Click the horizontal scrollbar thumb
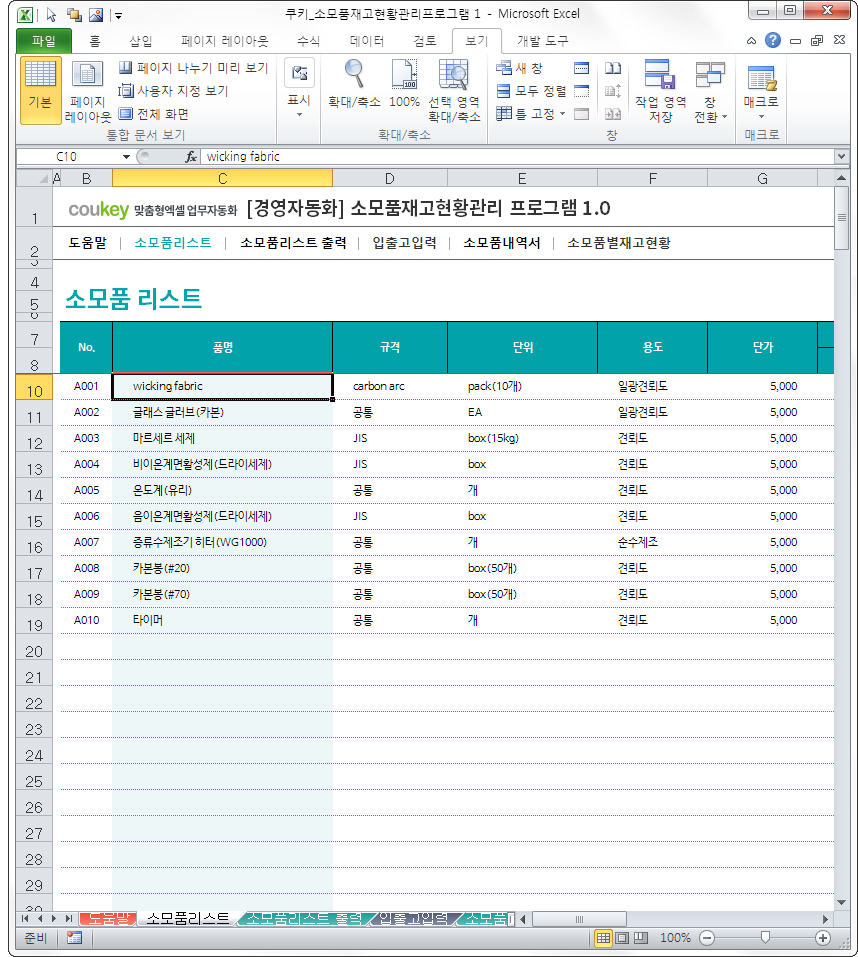 coord(579,919)
